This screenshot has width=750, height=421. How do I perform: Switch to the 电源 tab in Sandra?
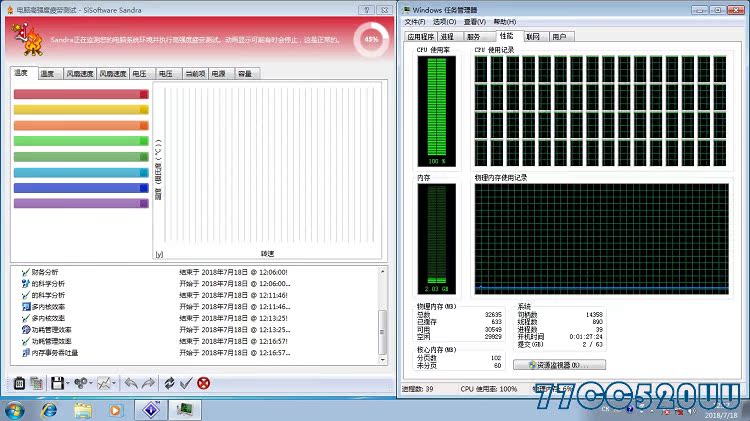[219, 74]
